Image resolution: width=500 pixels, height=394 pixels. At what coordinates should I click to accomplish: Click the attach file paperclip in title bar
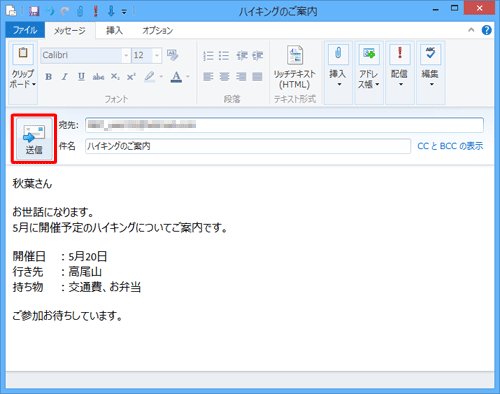pos(80,11)
